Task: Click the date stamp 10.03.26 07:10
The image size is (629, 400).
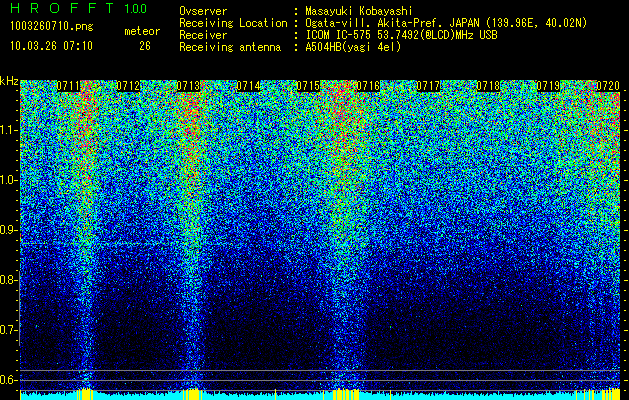Action: [51, 46]
